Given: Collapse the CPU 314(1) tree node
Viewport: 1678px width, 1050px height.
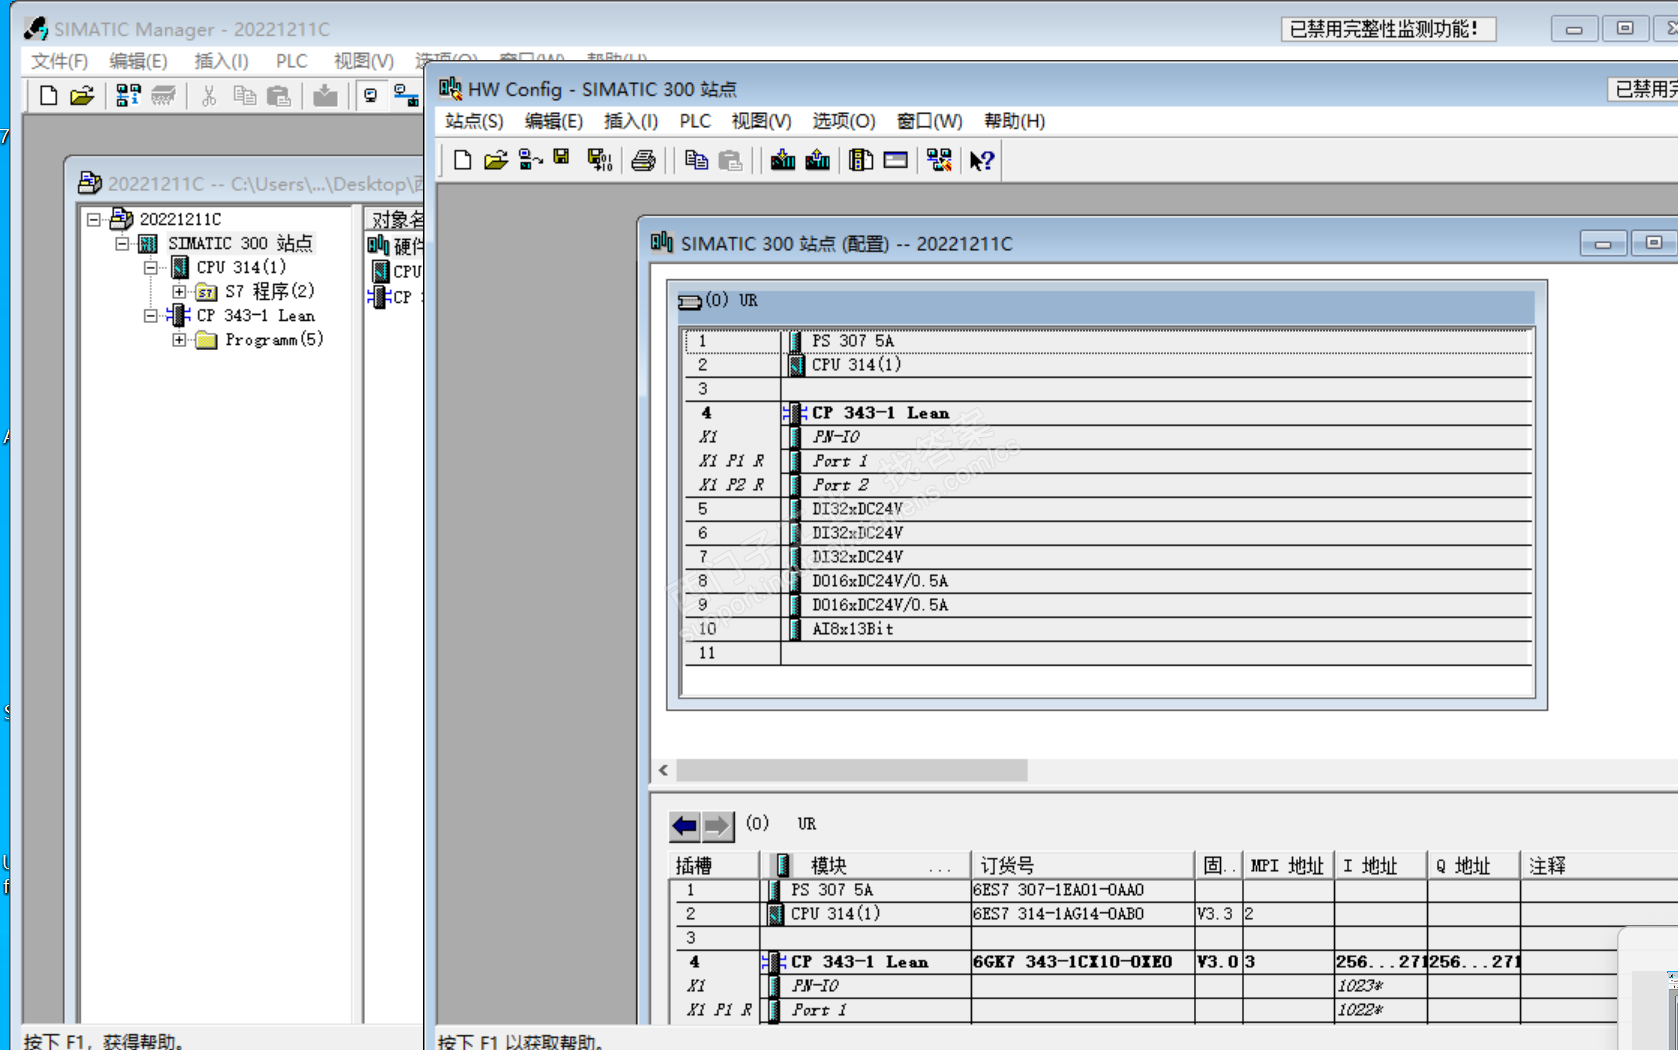Looking at the screenshot, I should click(150, 268).
